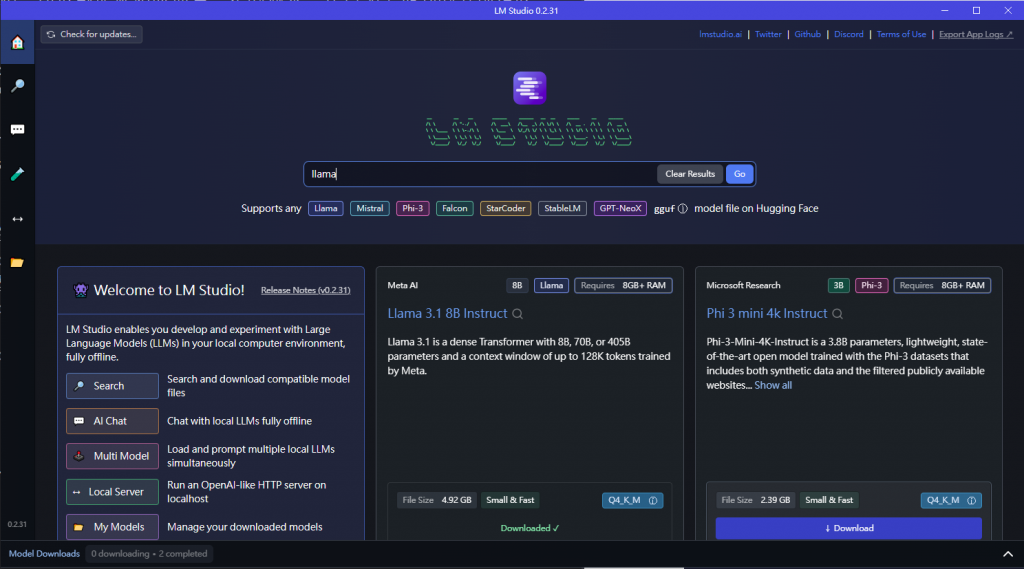This screenshot has height=569, width=1024.
Task: Open the Playground pencil icon in sidebar
Action: coord(18,174)
